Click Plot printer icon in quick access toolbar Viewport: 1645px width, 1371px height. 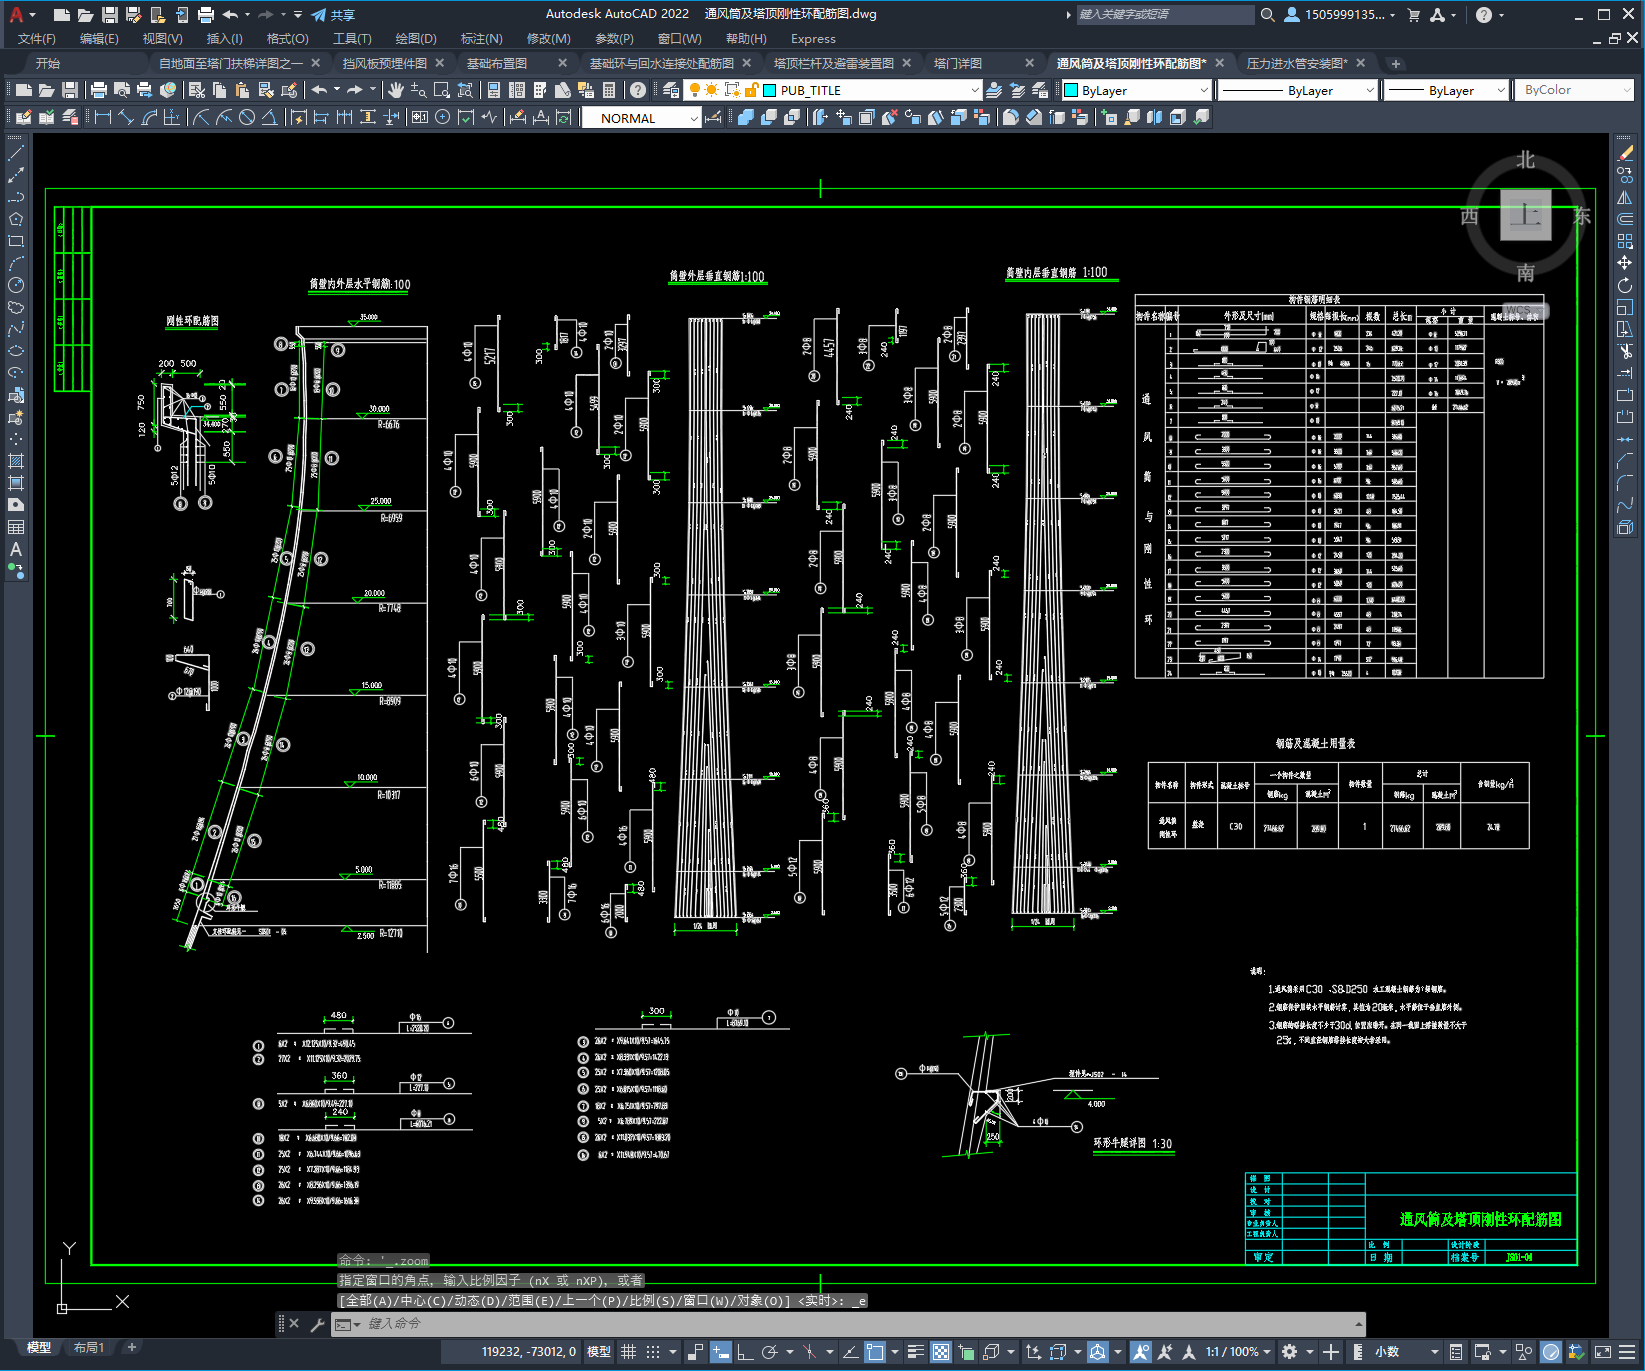[x=206, y=15]
